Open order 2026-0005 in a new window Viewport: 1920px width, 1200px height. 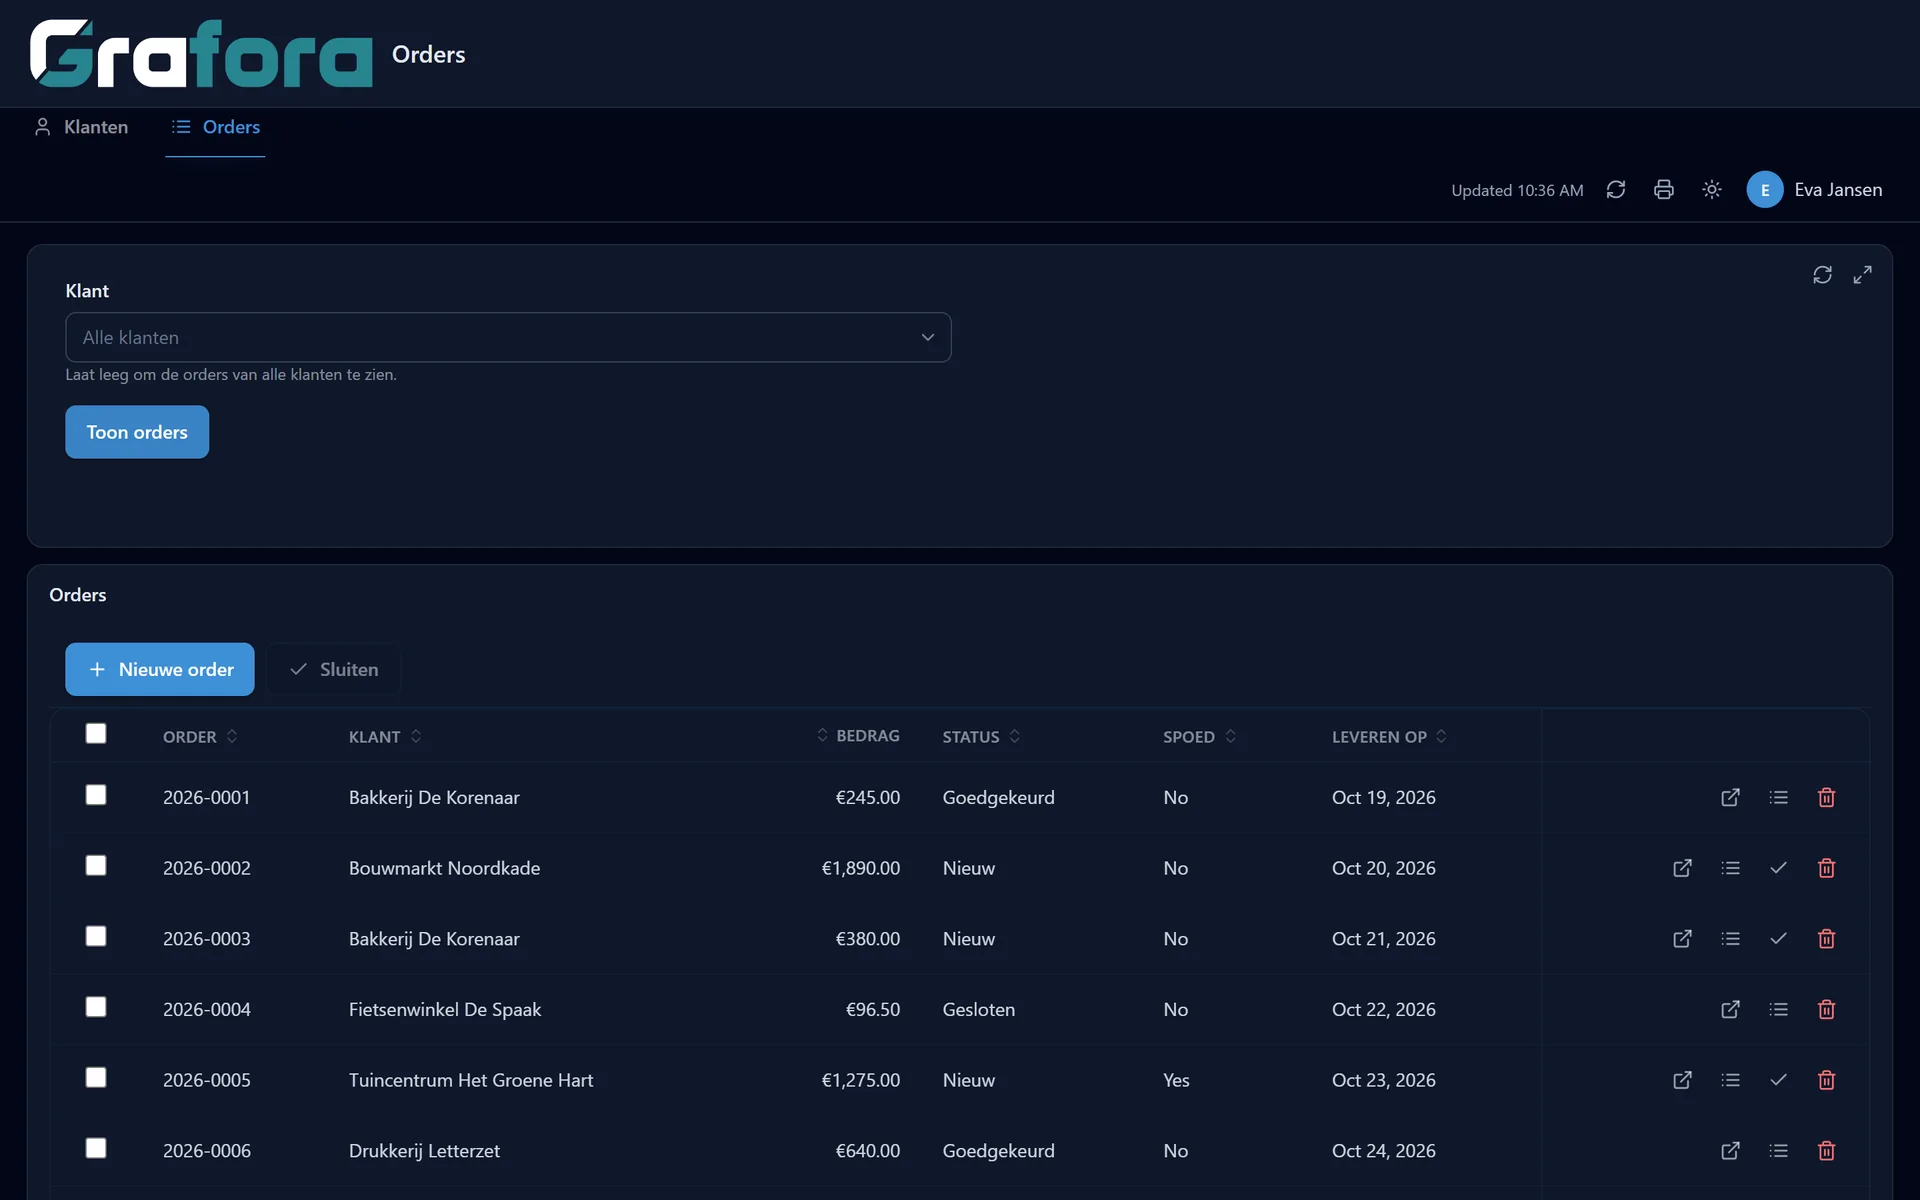[1682, 1080]
